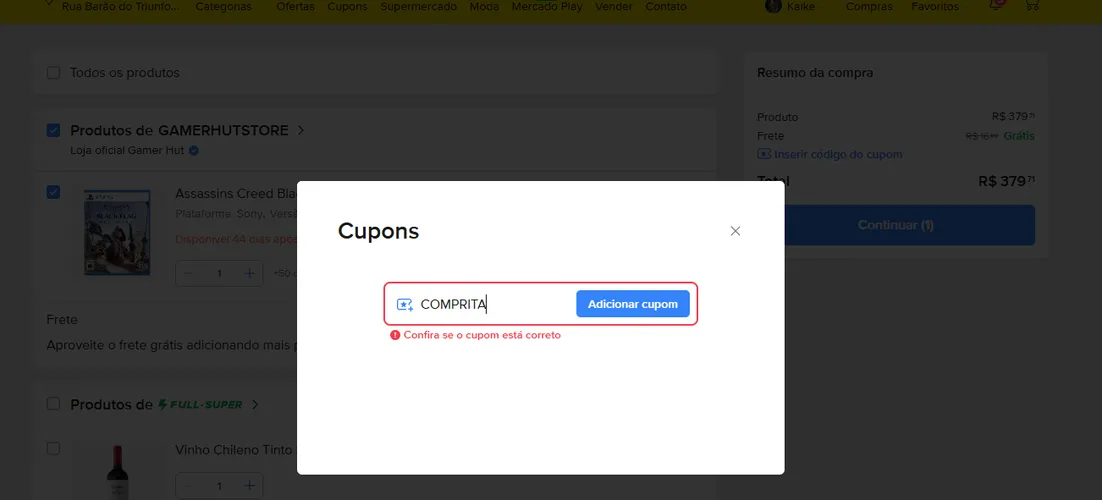Click the Adicionar cupom button
The width and height of the screenshot is (1102, 500).
point(633,304)
